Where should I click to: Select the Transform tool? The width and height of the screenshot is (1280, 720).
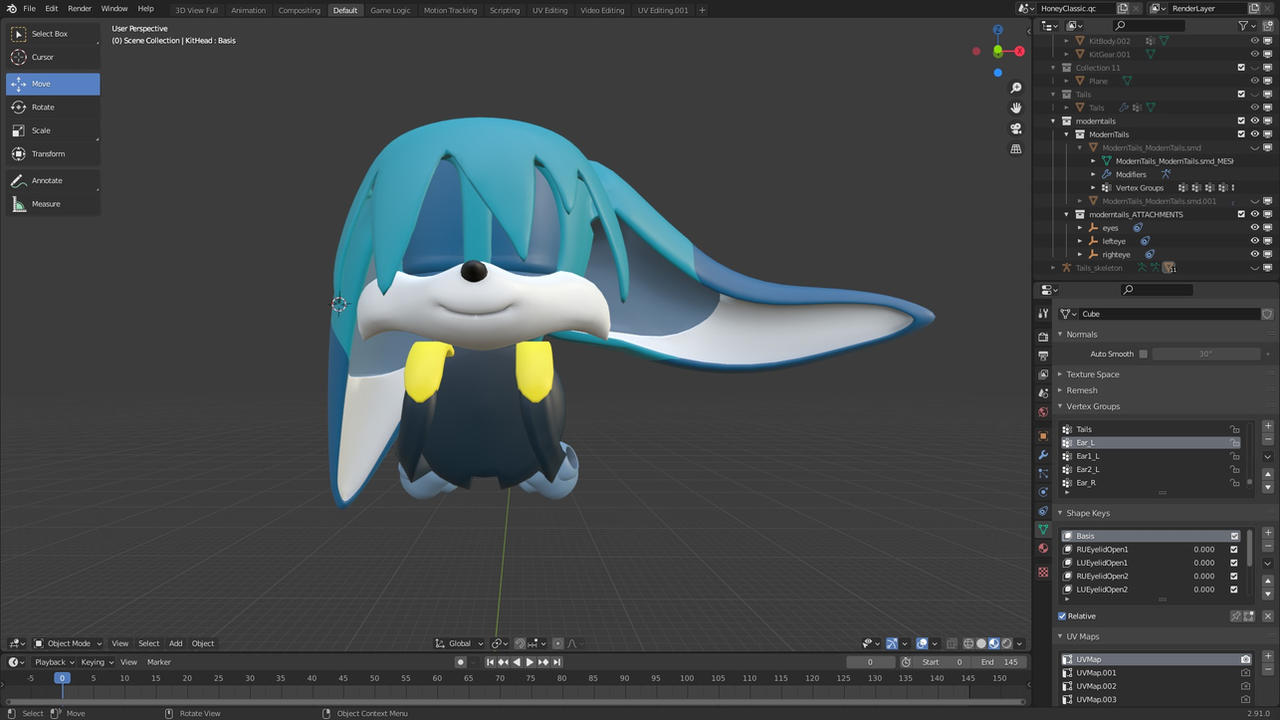tap(53, 154)
